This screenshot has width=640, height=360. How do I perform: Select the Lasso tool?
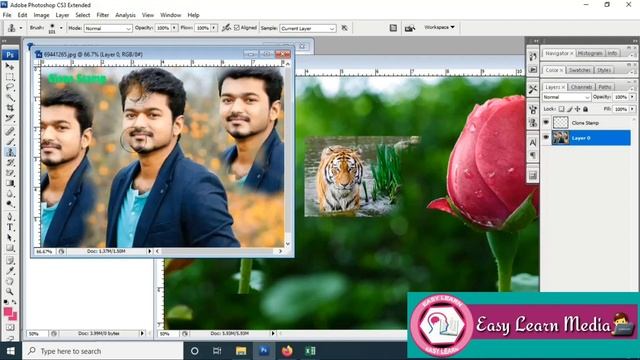(10, 87)
